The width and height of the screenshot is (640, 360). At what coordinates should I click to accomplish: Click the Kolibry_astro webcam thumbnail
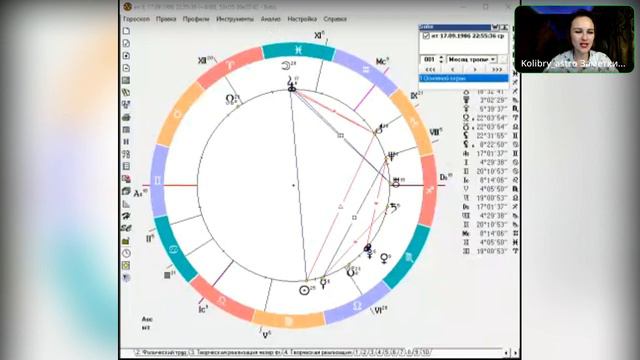[x=574, y=39]
